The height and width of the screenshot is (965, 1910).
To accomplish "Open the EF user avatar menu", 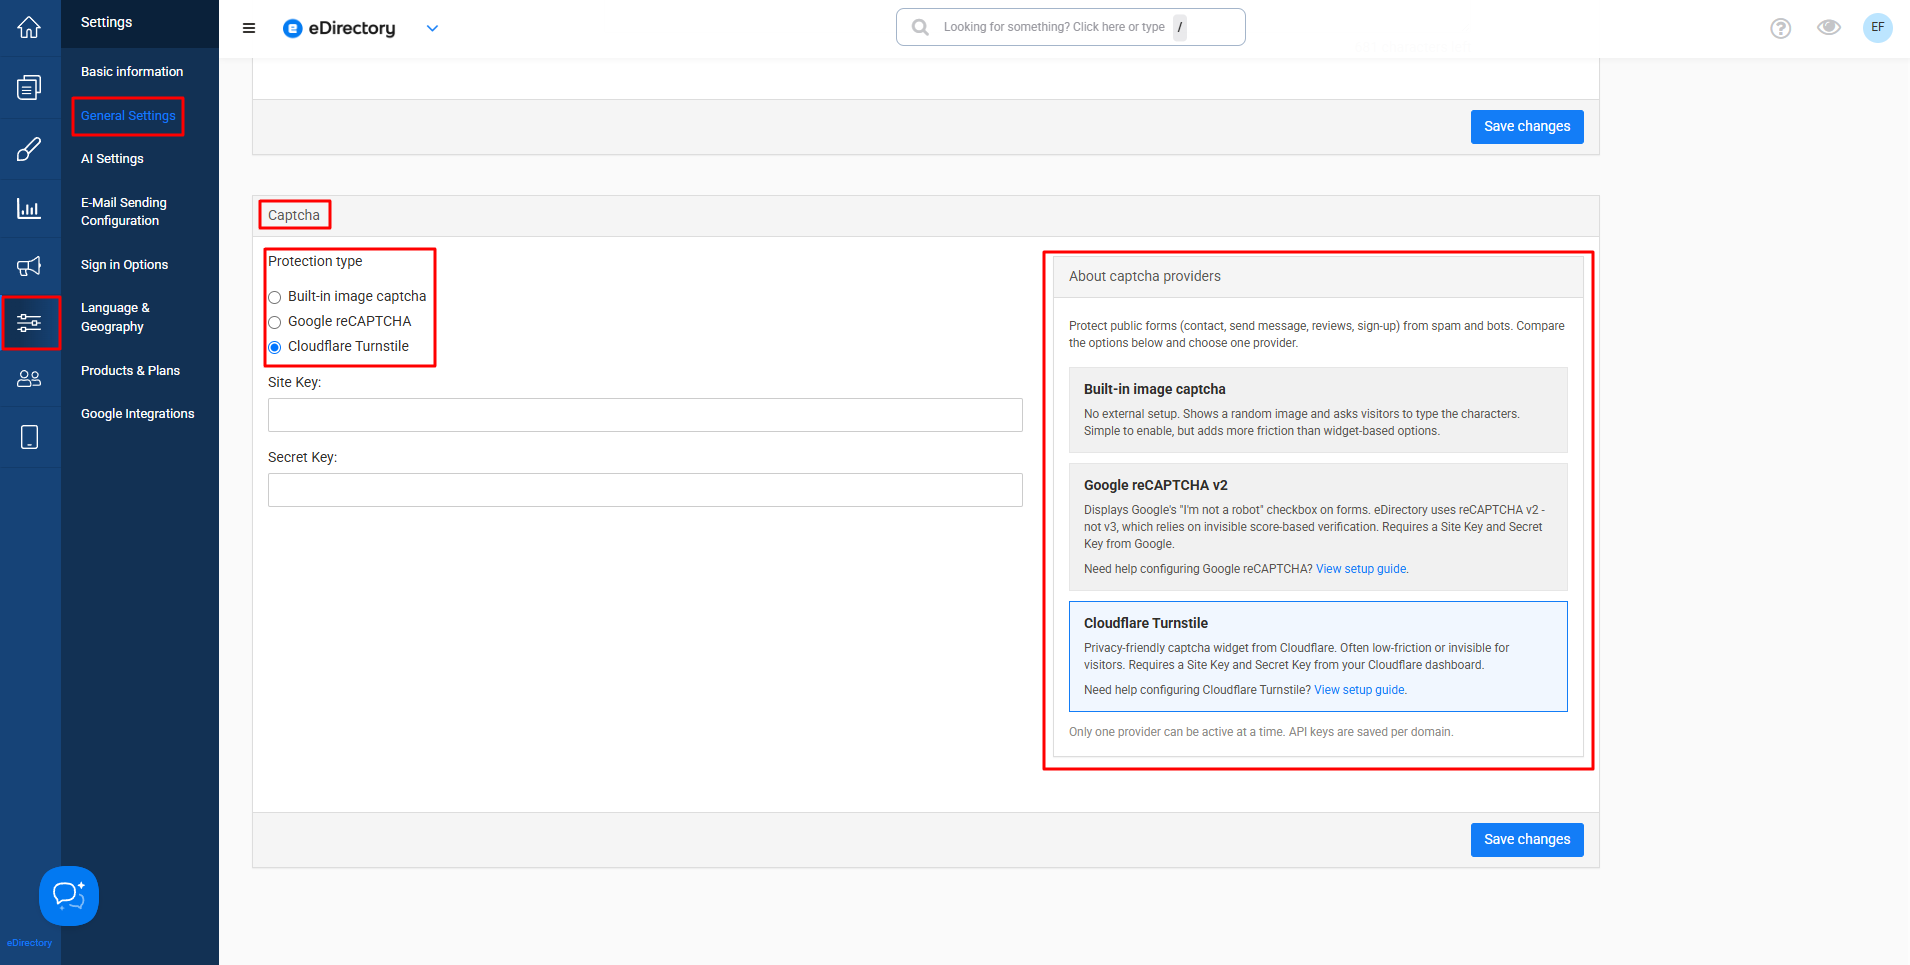I will pyautogui.click(x=1878, y=27).
